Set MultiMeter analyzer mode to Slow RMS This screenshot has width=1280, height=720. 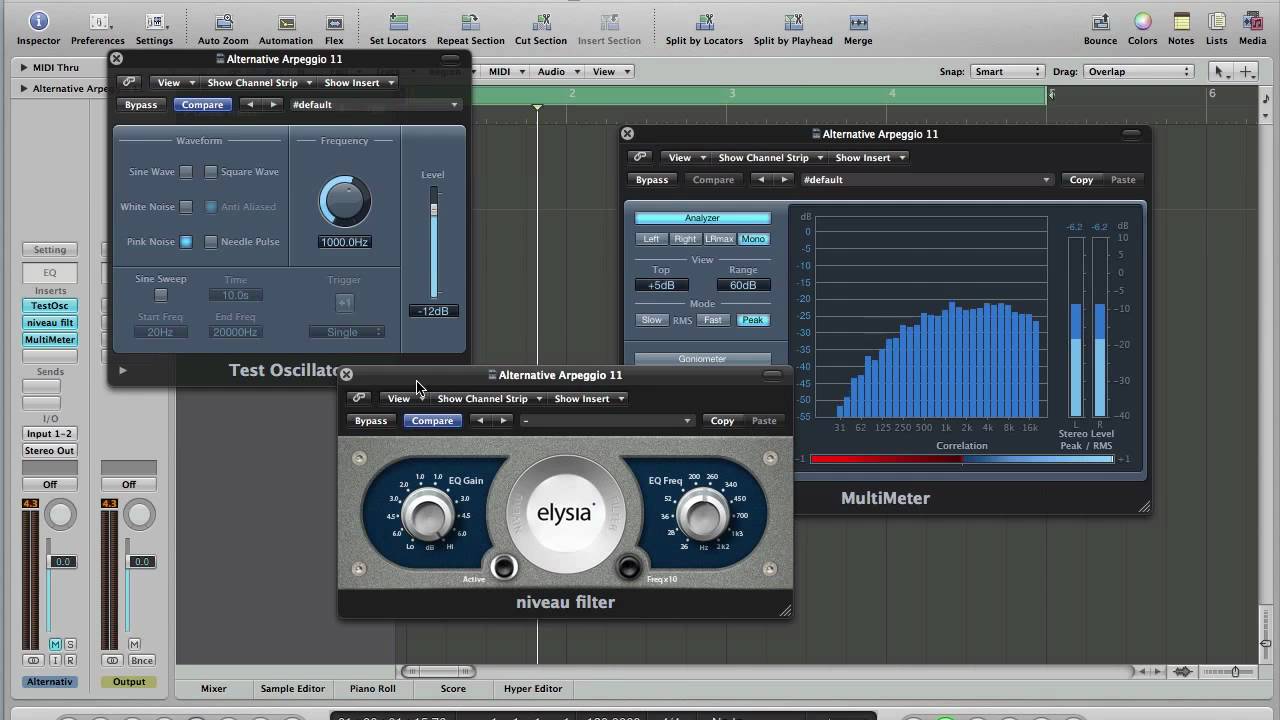coord(652,320)
